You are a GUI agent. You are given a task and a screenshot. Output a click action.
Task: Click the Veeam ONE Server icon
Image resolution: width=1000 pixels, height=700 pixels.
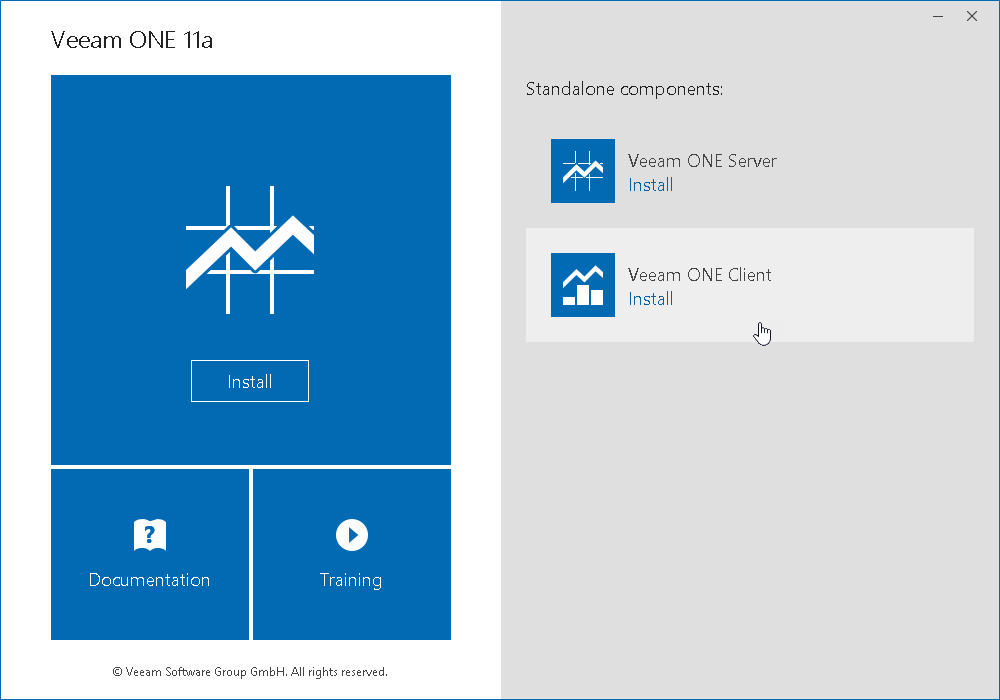point(583,171)
